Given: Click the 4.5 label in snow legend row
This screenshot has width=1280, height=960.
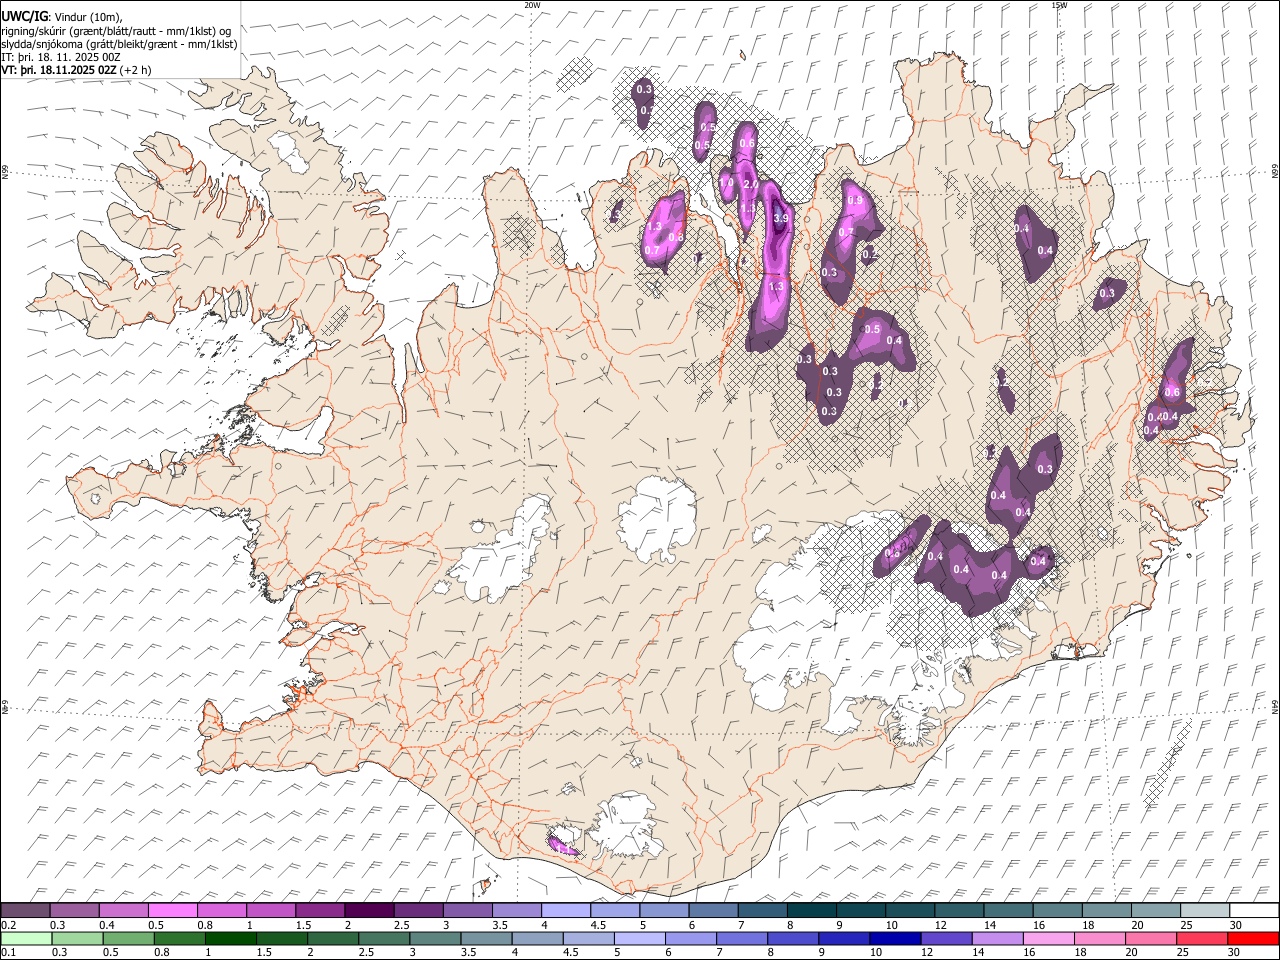Looking at the screenshot, I should pyautogui.click(x=597, y=925).
